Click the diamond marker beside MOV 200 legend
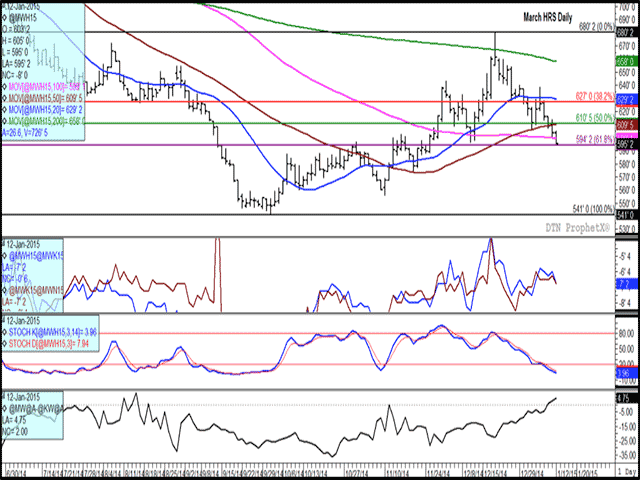This screenshot has width=640, height=480. point(4,121)
